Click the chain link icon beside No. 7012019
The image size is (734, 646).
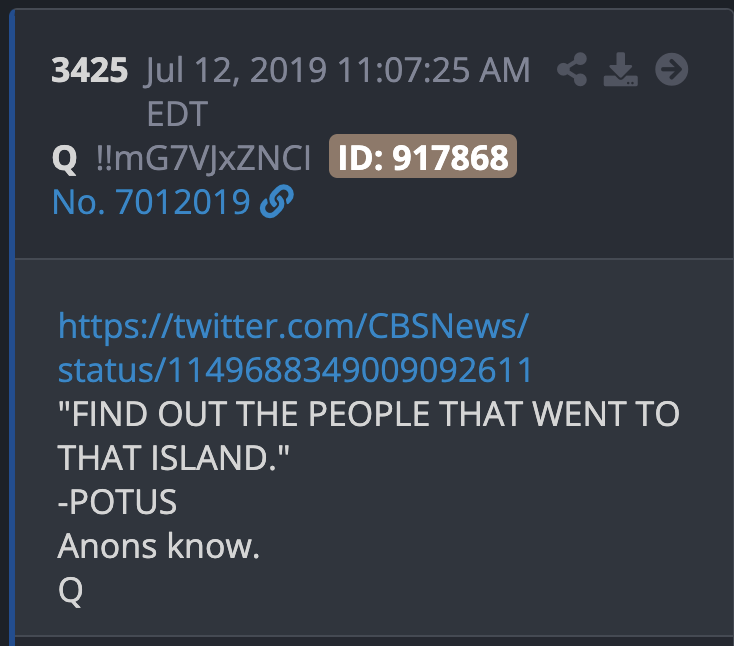[277, 202]
